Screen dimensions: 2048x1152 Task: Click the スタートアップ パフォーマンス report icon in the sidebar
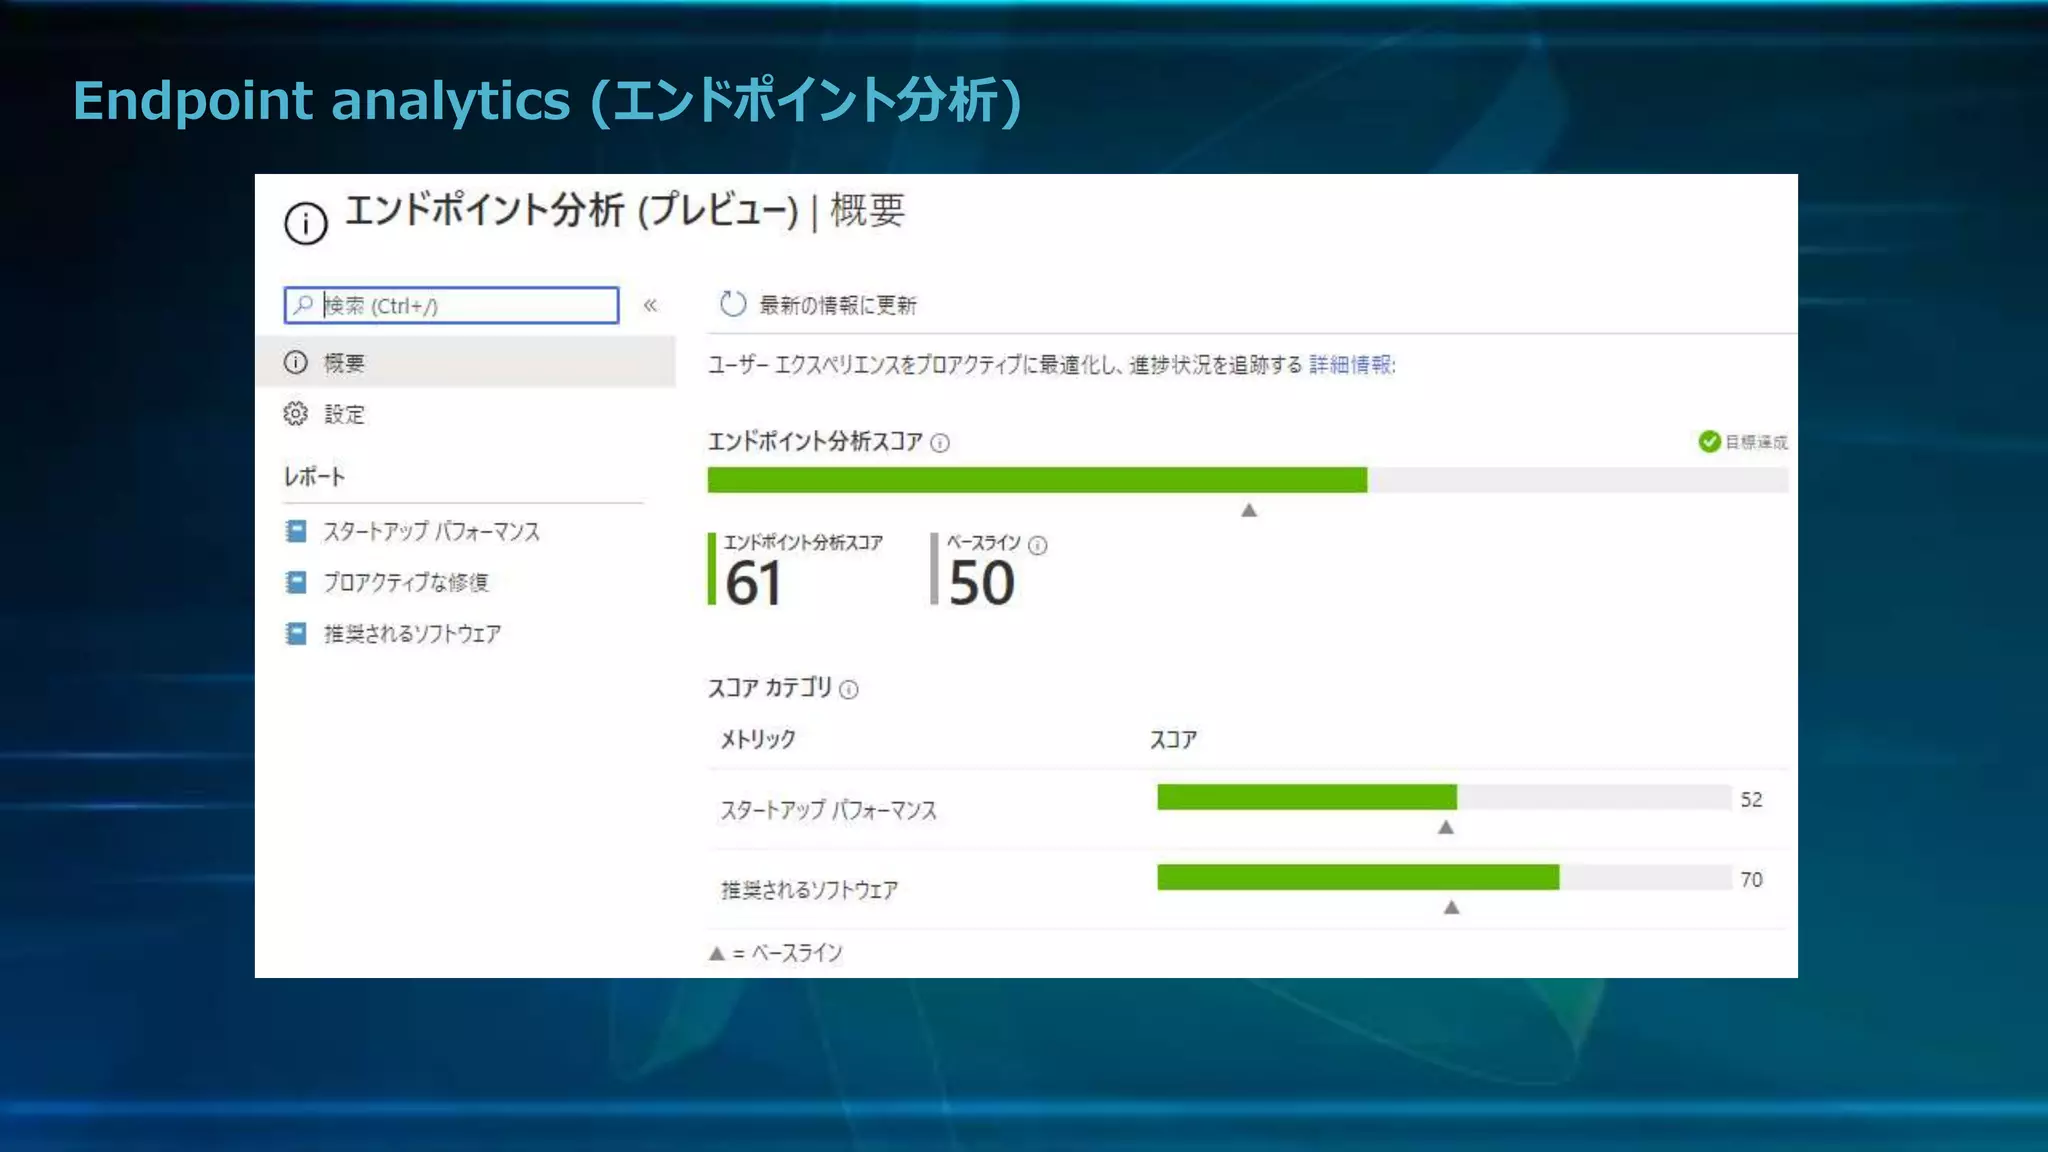[x=296, y=531]
